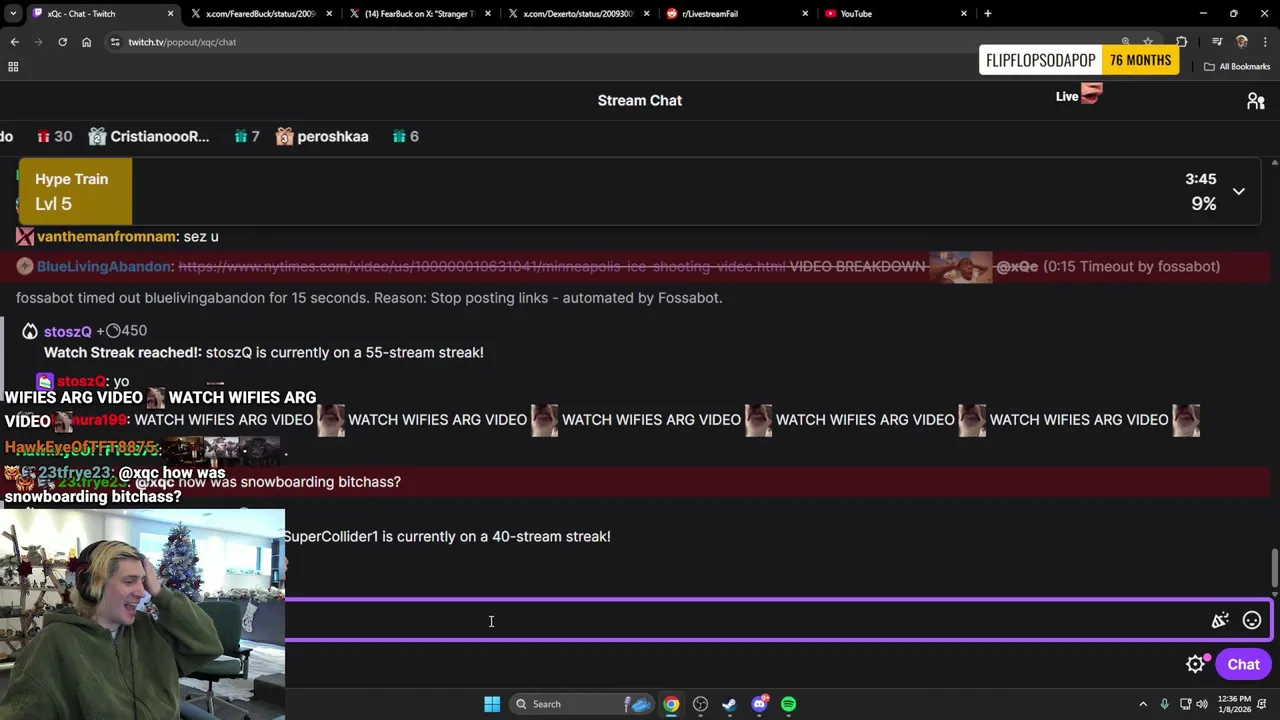Switch to the xQc - Chat - Twitch tab
The image size is (1280, 720).
pyautogui.click(x=102, y=14)
